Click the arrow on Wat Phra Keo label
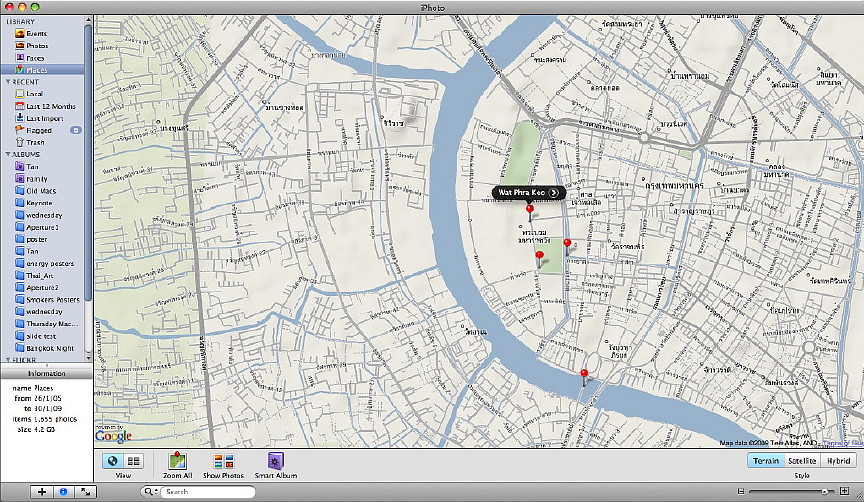 click(x=554, y=192)
